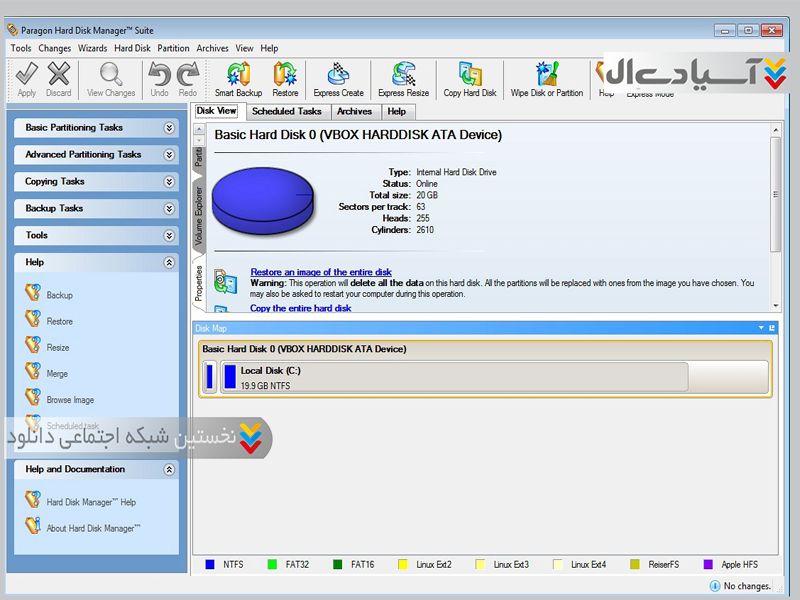Click the Discard toolbar icon
800x600 pixels.
(59, 77)
